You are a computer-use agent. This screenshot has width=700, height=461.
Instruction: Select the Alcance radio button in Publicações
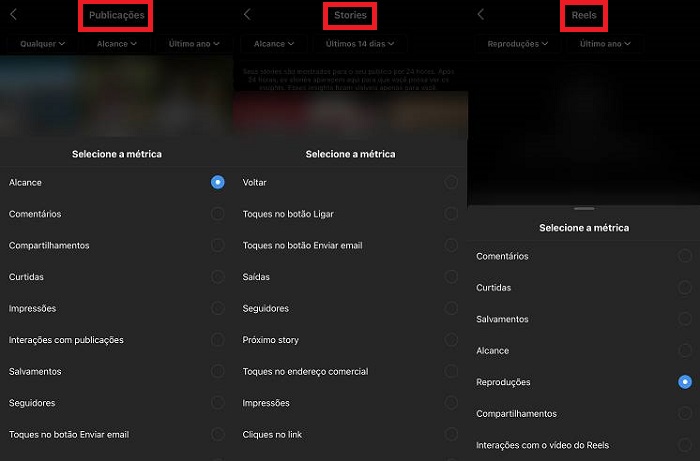coord(217,182)
